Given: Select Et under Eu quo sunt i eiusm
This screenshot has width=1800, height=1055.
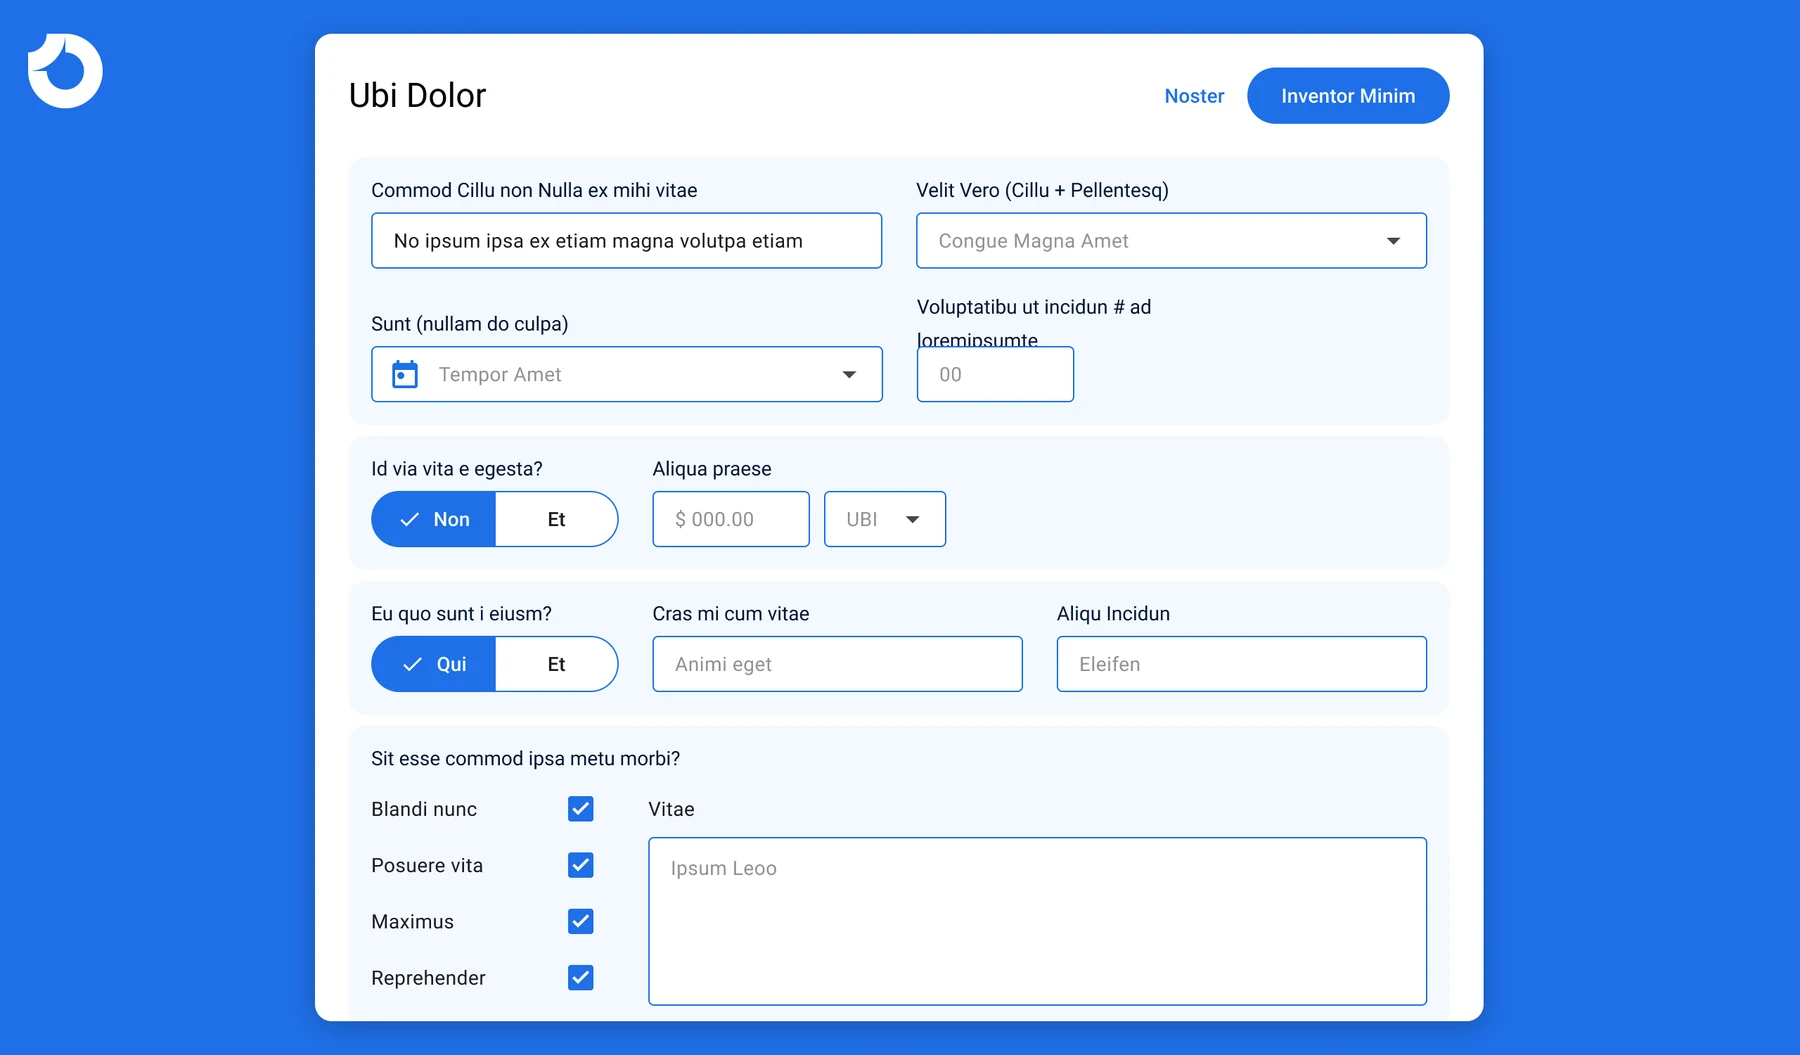Looking at the screenshot, I should (557, 664).
